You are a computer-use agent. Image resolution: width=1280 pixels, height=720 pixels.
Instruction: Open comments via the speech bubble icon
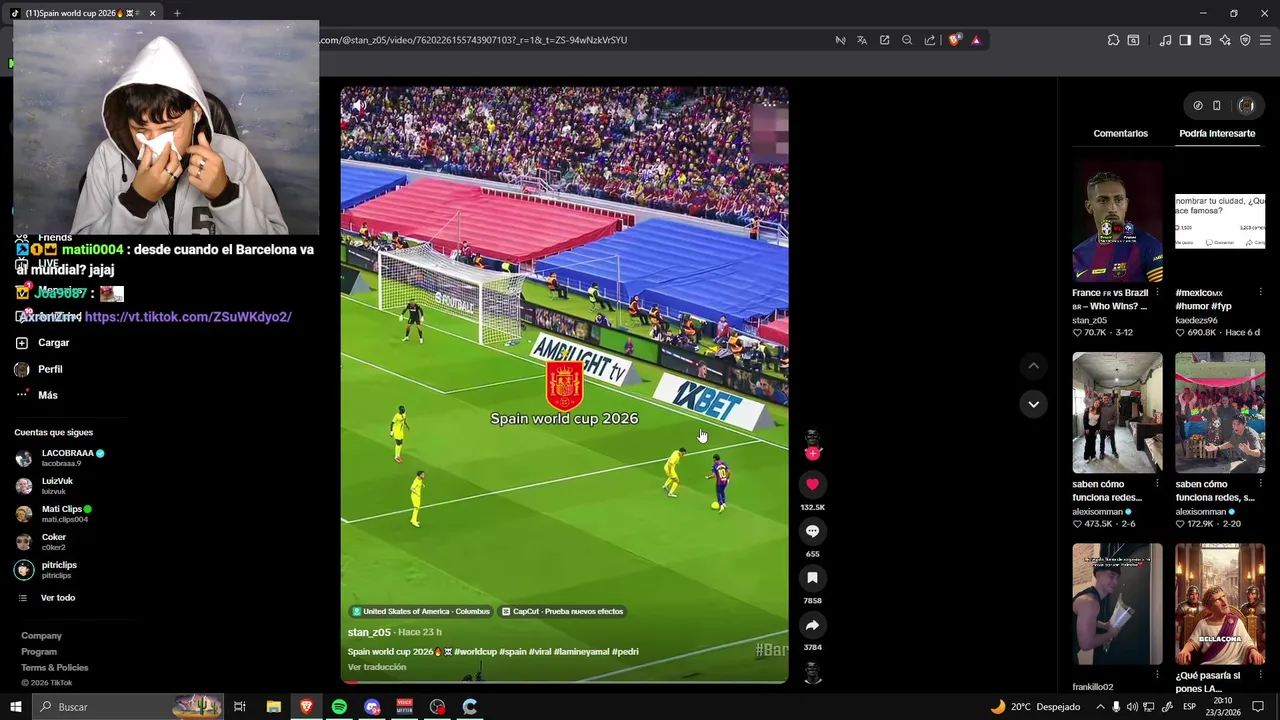[x=812, y=531]
